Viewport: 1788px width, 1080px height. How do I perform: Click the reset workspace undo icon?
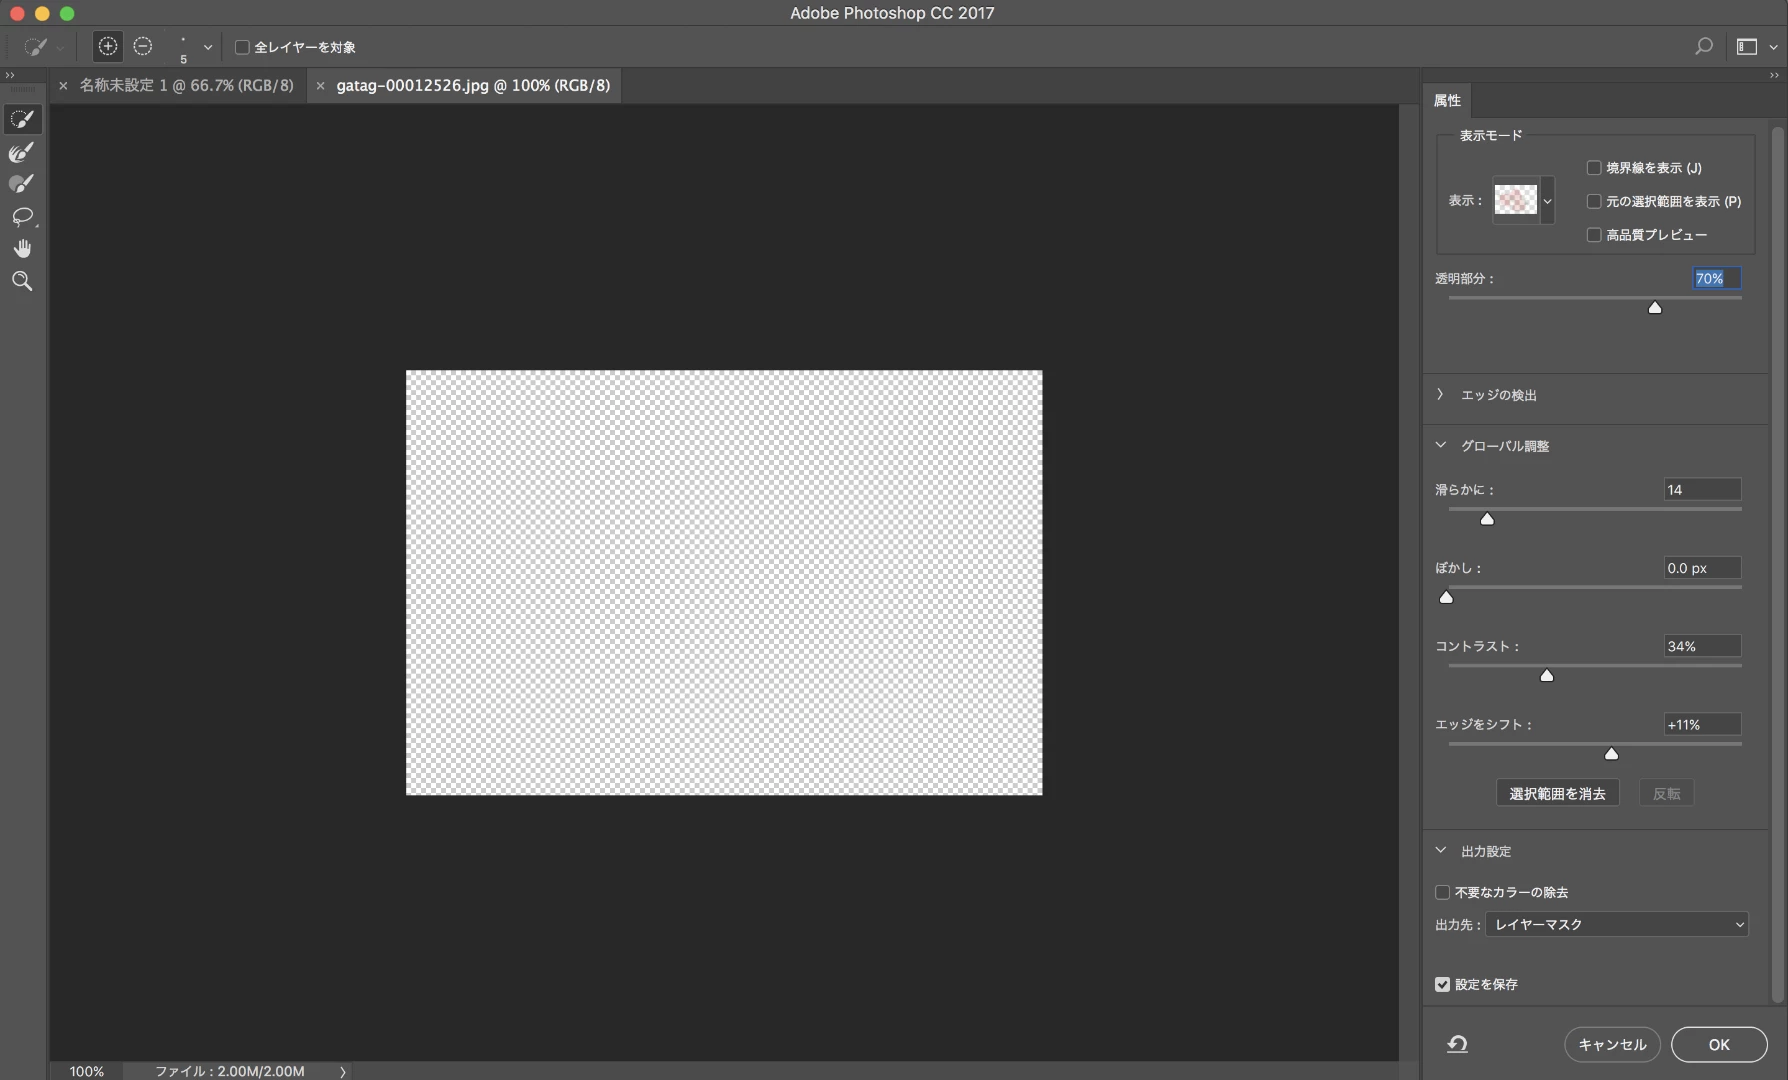(1457, 1044)
